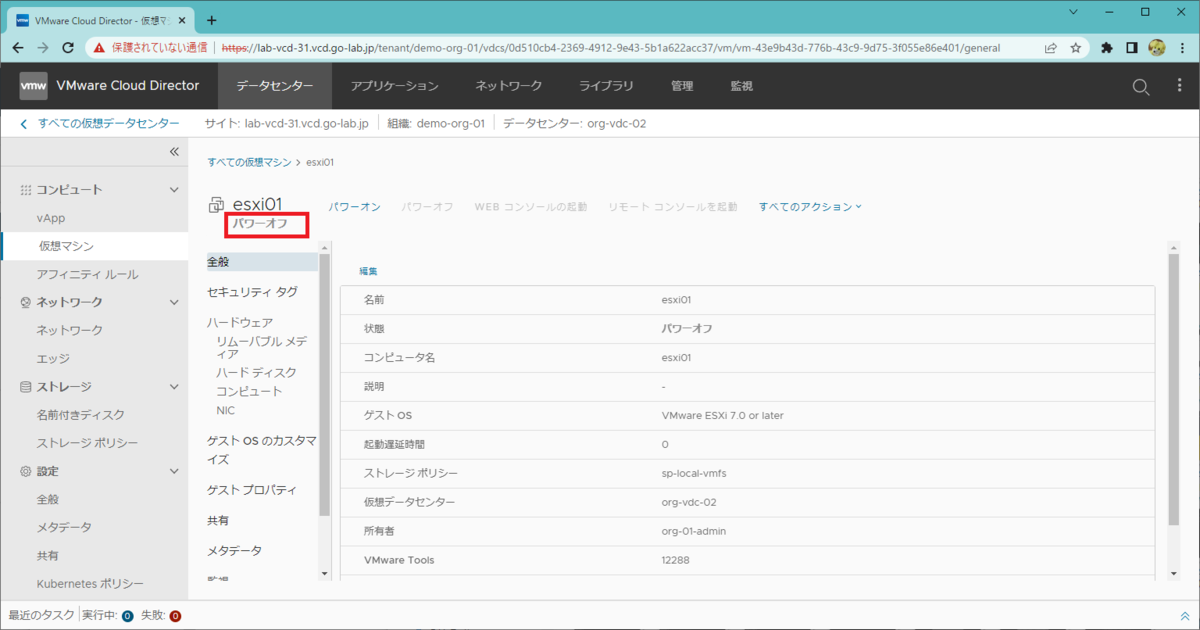Screen dimensions: 1200x630
Task: Click the VM section list scrollbar
Action: coord(324,386)
